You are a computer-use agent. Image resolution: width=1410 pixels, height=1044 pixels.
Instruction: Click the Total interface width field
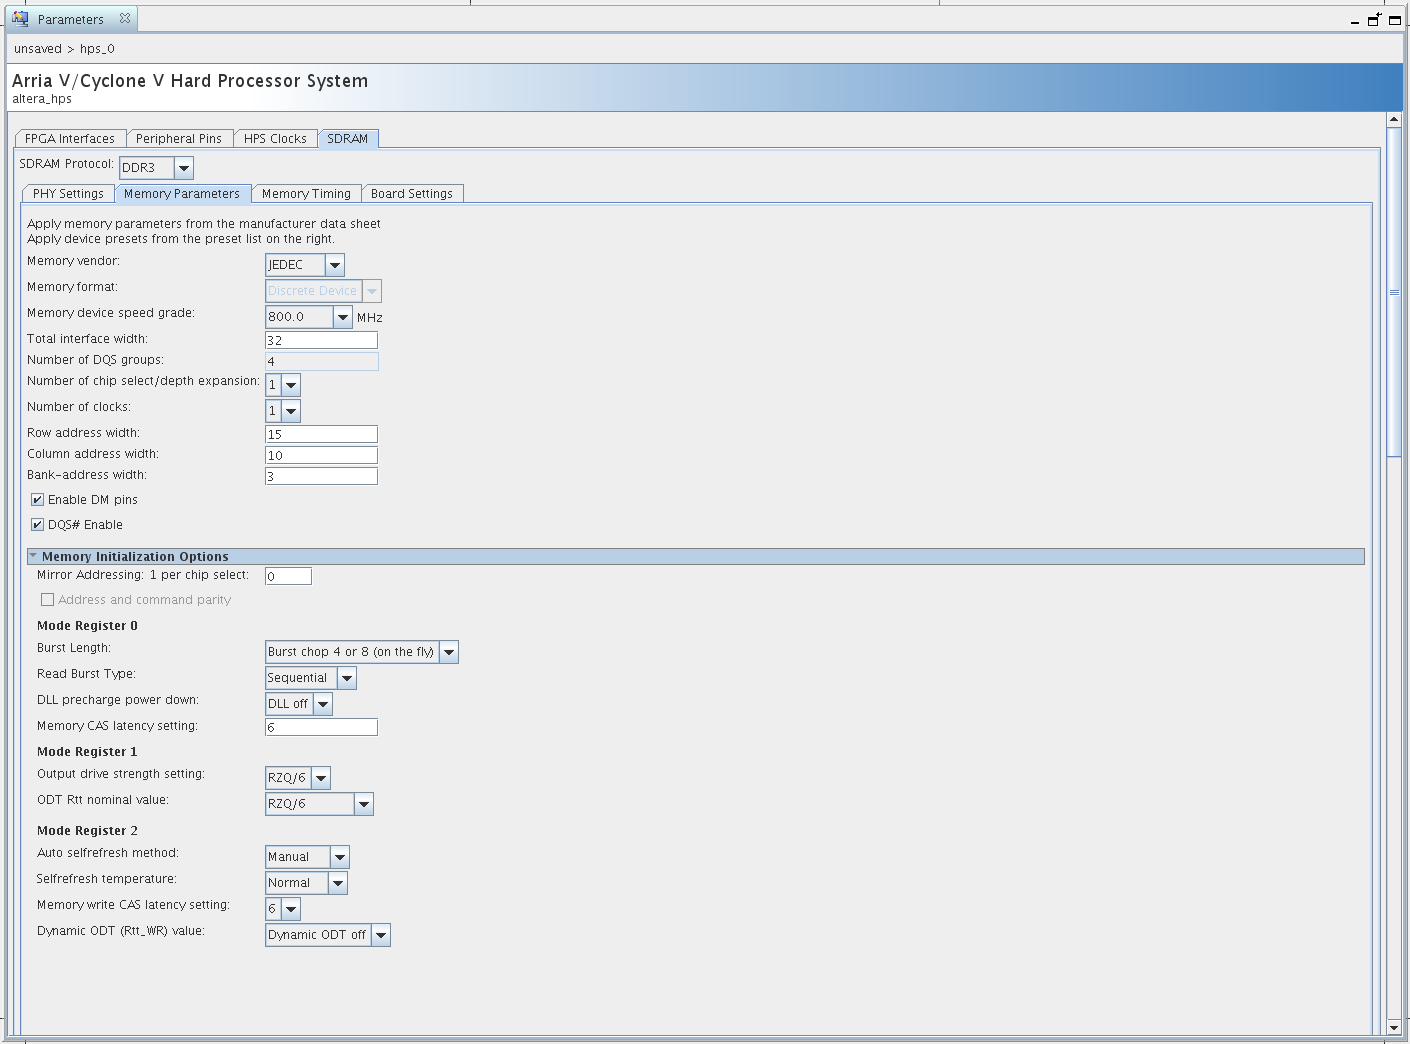tap(321, 340)
